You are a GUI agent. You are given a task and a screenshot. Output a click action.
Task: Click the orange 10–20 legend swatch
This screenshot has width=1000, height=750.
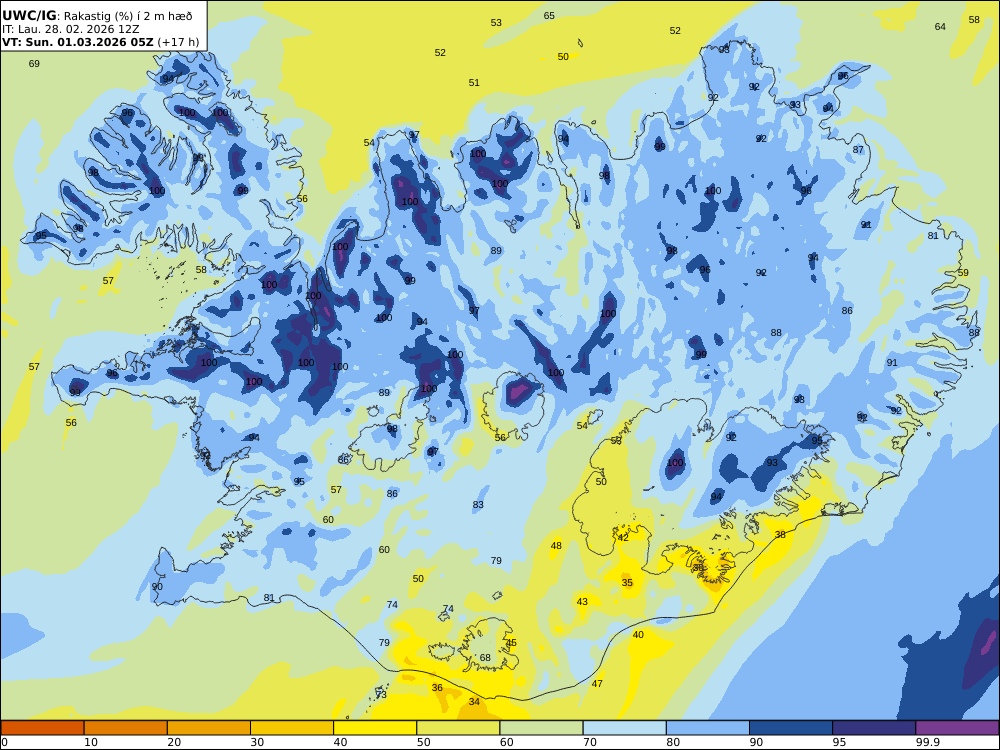click(x=126, y=728)
